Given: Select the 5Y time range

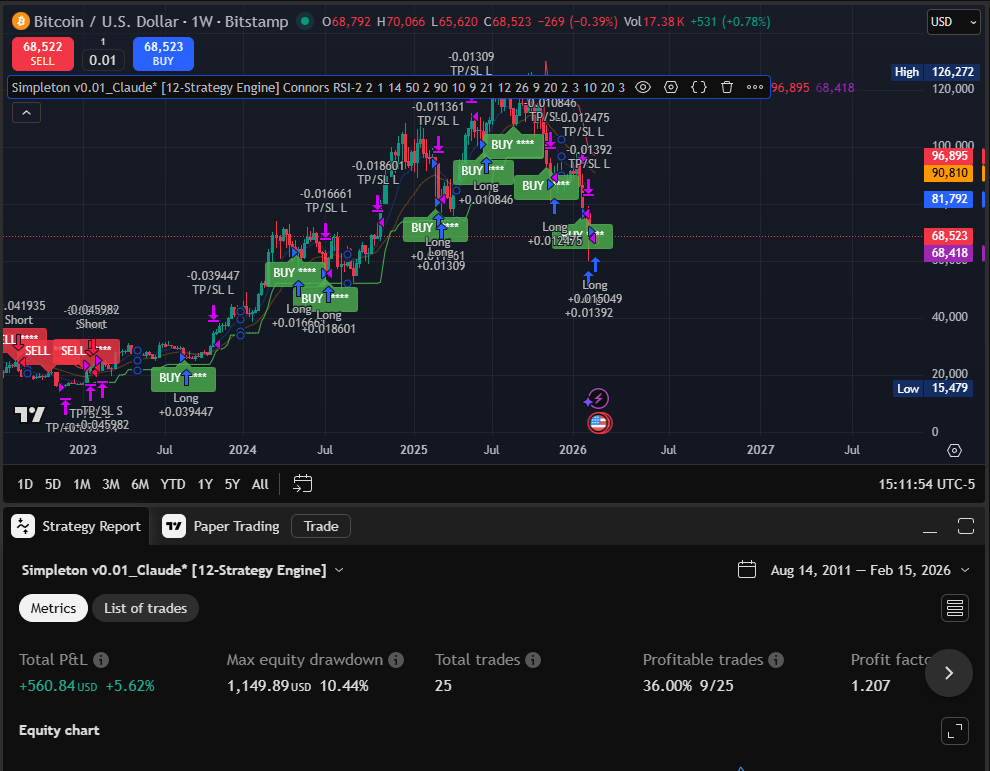Looking at the screenshot, I should (232, 484).
